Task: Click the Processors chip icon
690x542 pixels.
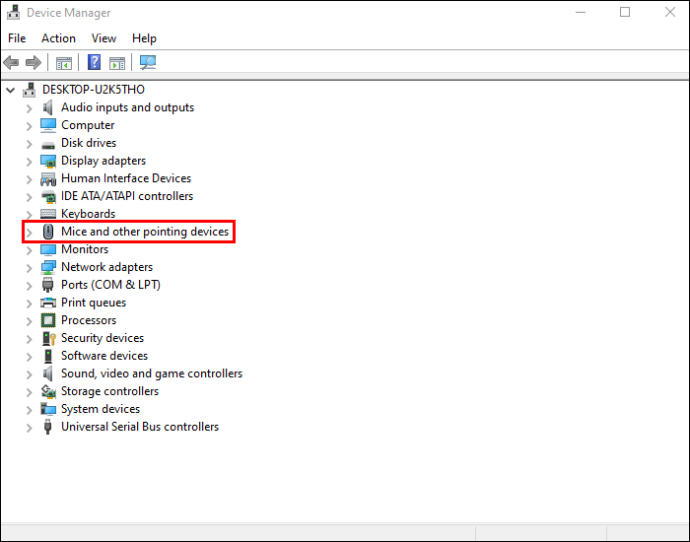Action: pos(48,320)
